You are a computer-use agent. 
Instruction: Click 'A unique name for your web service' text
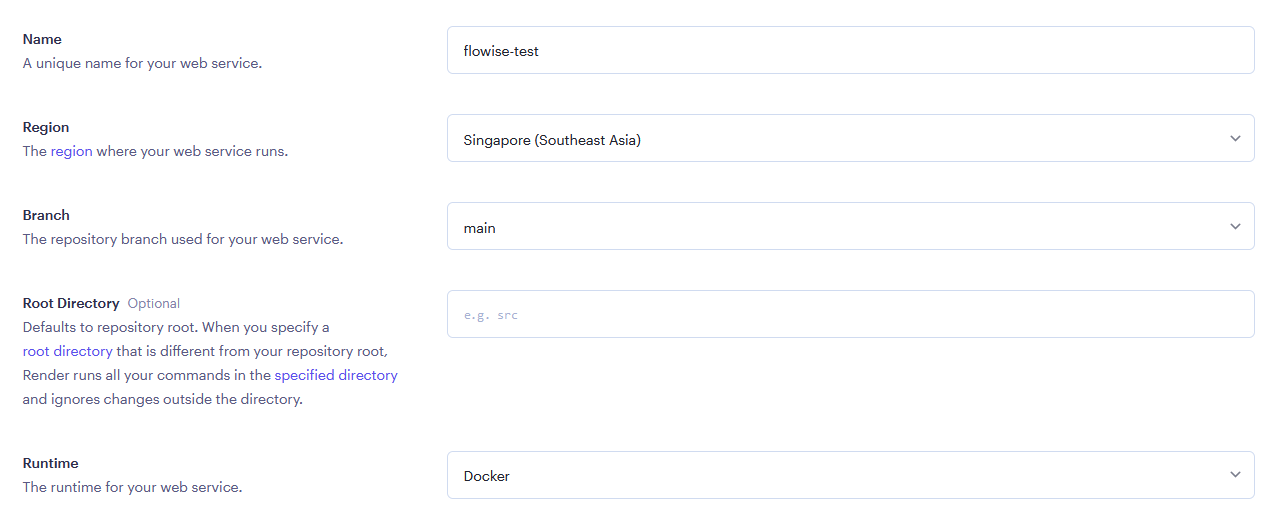coord(142,63)
